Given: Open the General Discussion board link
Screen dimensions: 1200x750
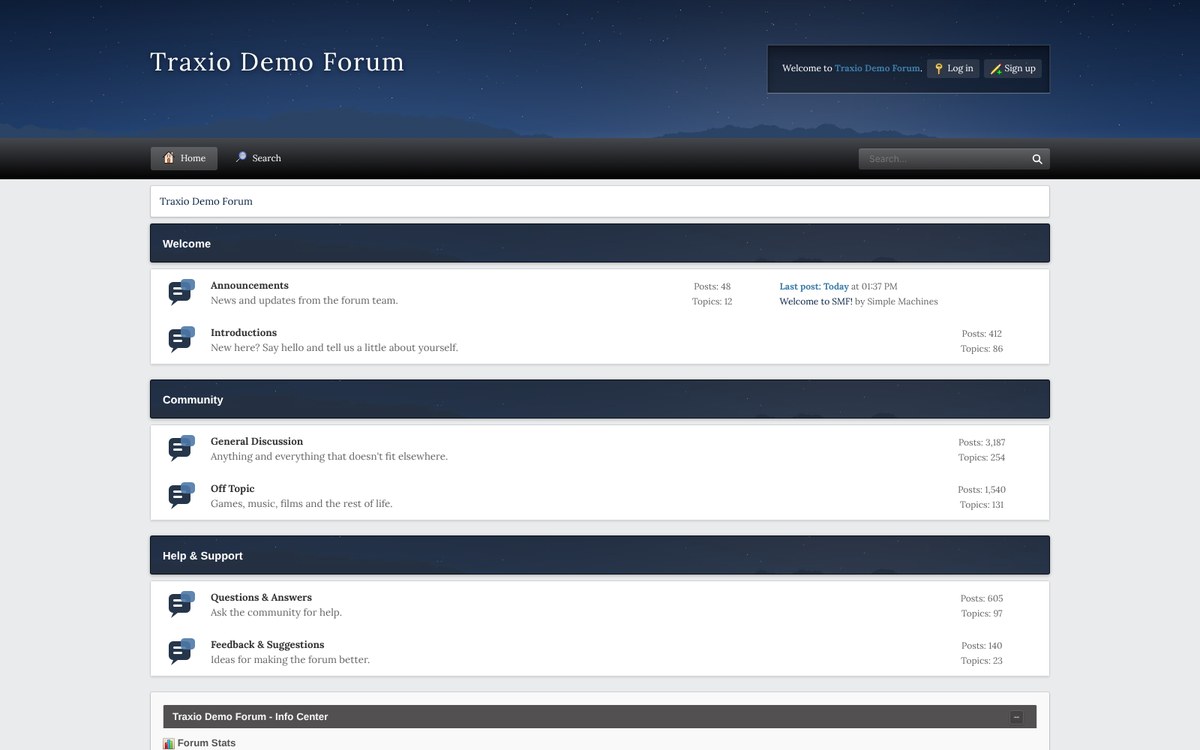Looking at the screenshot, I should coord(257,441).
